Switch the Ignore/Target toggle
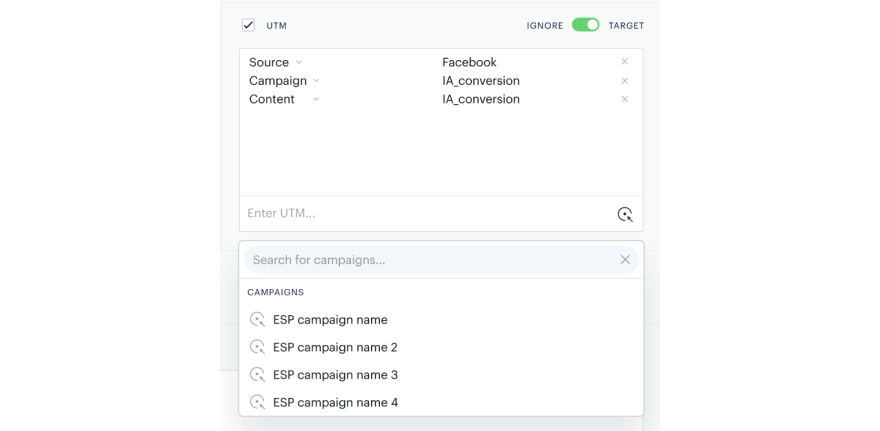 click(x=585, y=25)
